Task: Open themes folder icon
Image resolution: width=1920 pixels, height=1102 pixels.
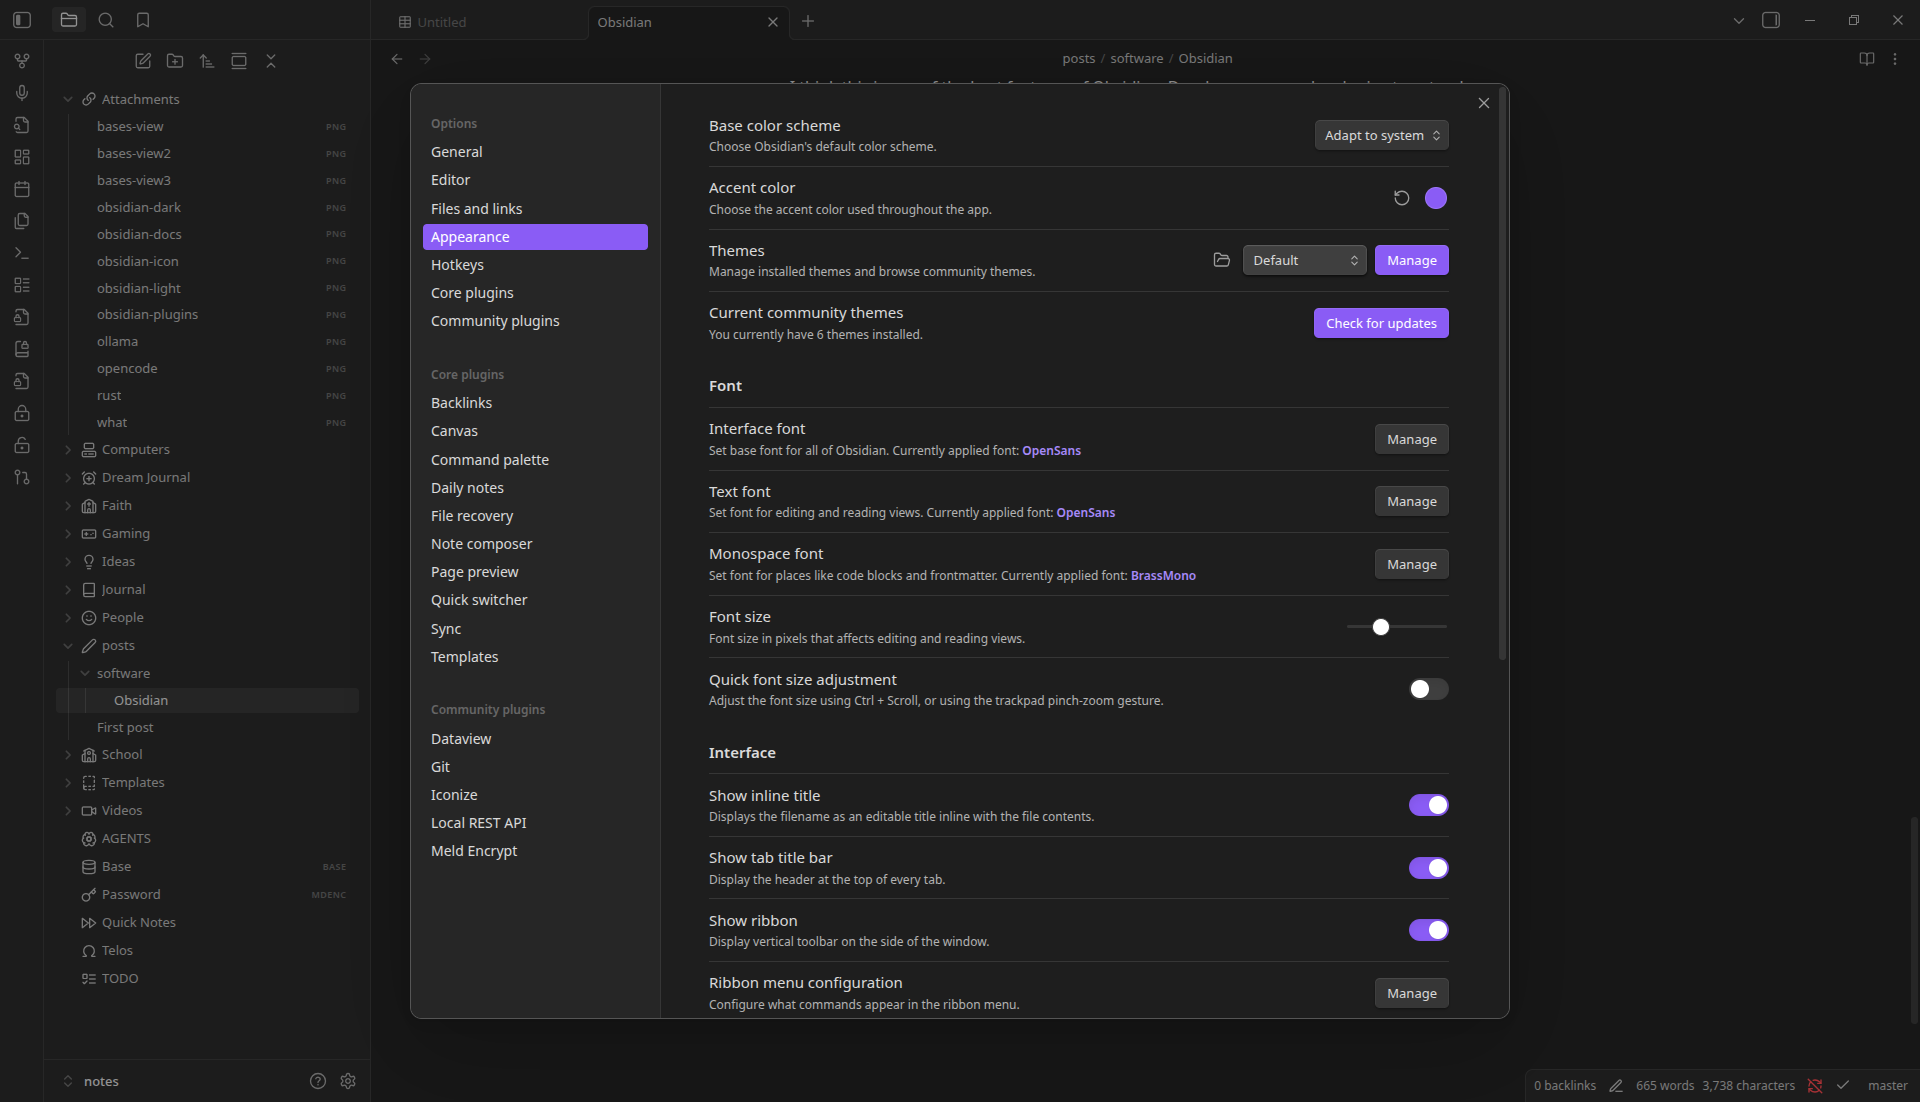Action: click(x=1221, y=260)
